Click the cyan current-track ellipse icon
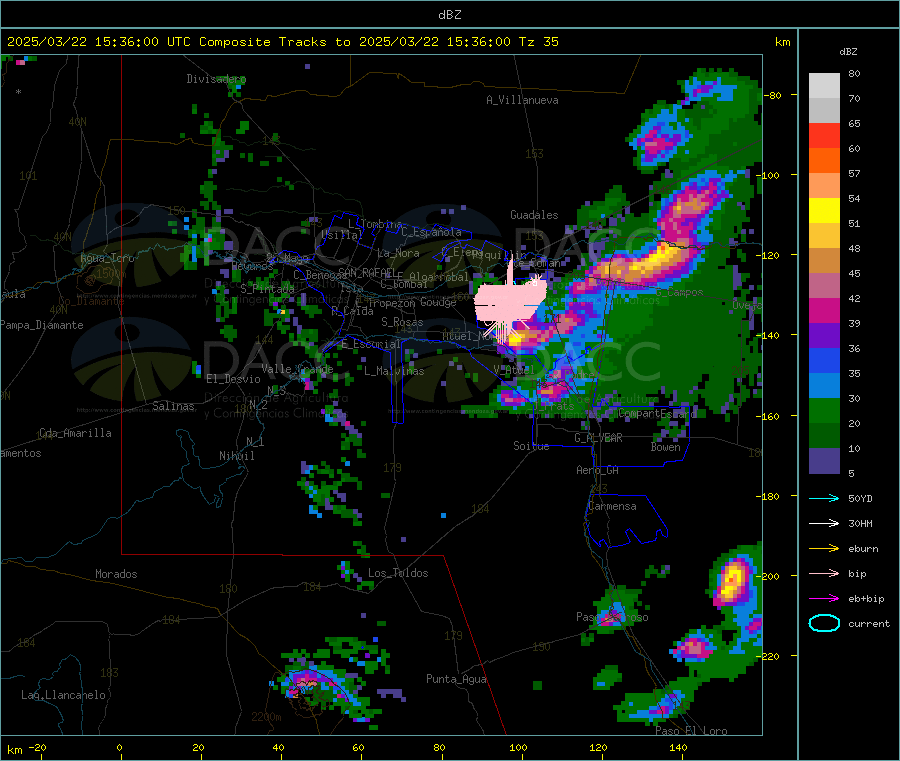This screenshot has height=761, width=900. click(824, 623)
